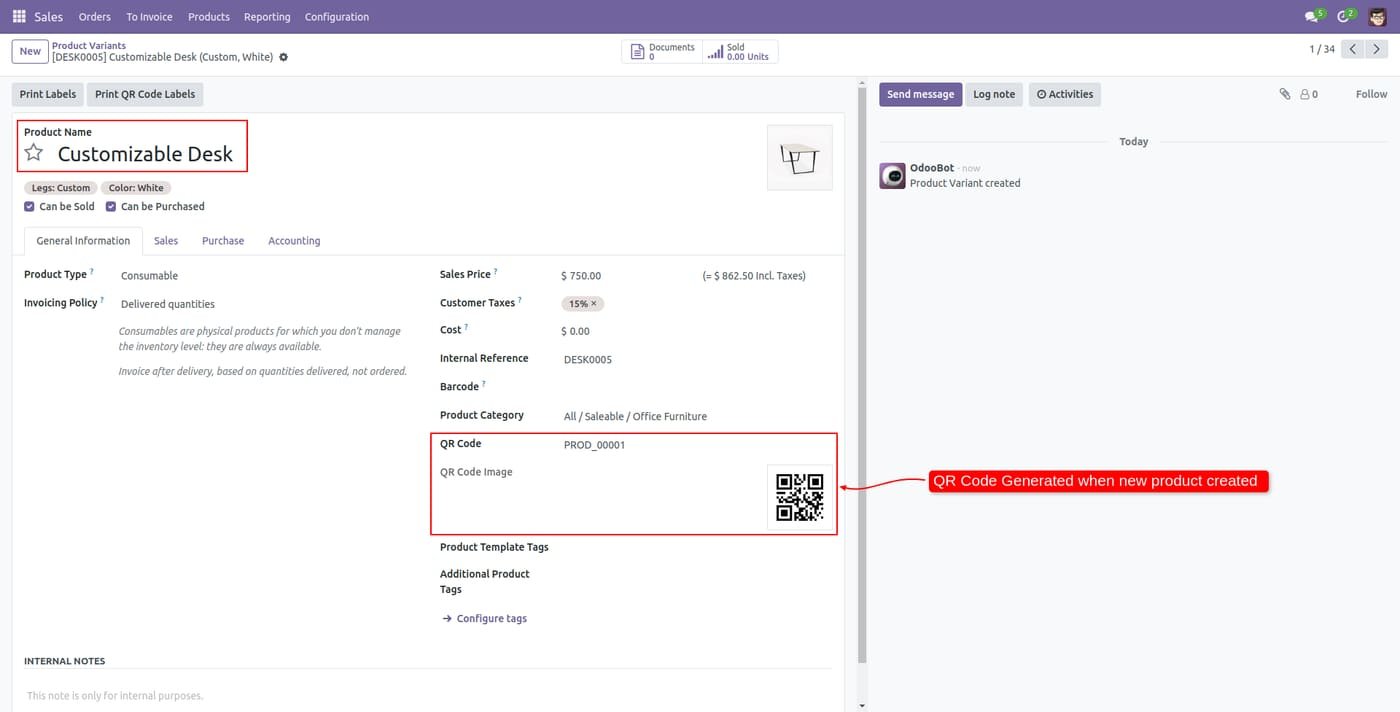Image resolution: width=1400 pixels, height=712 pixels.
Task: Mark Customizable Desk as favorite star
Action: (34, 153)
